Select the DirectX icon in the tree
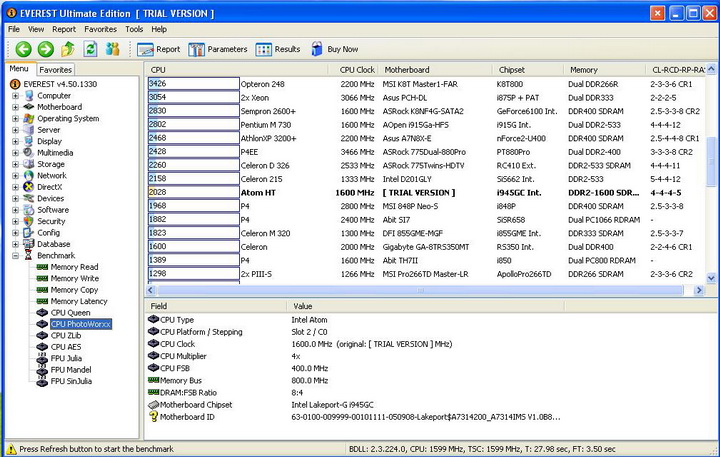Screen dimensions: 720x457 pyautogui.click(x=28, y=187)
